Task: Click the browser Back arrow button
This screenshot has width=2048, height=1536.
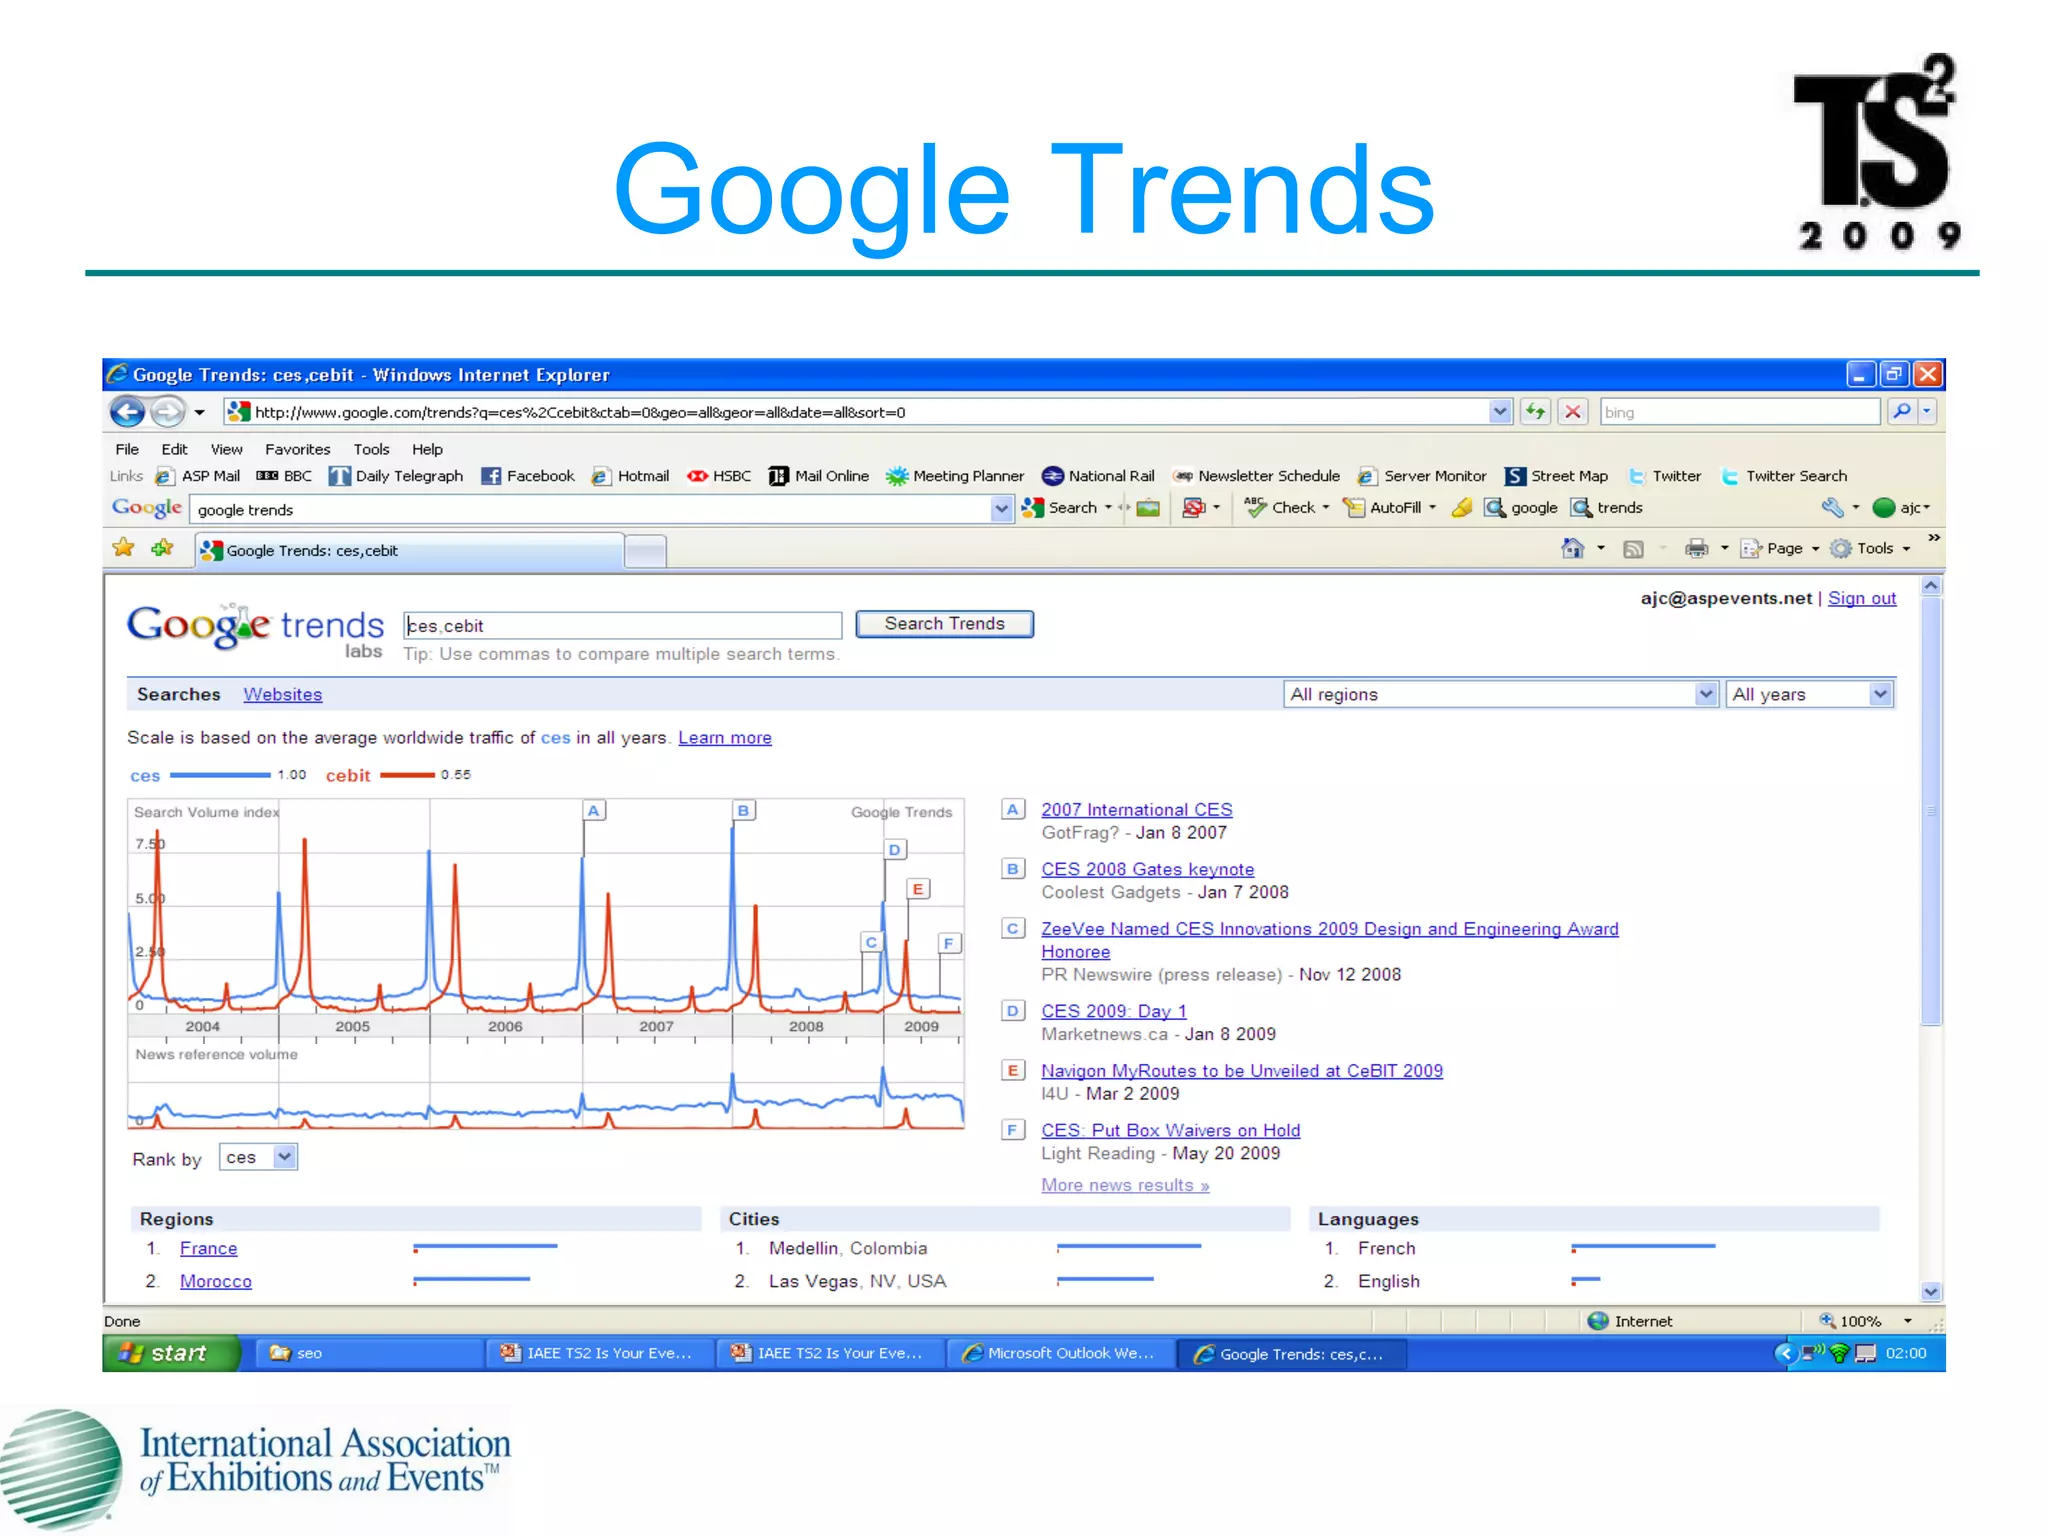Action: point(127,411)
